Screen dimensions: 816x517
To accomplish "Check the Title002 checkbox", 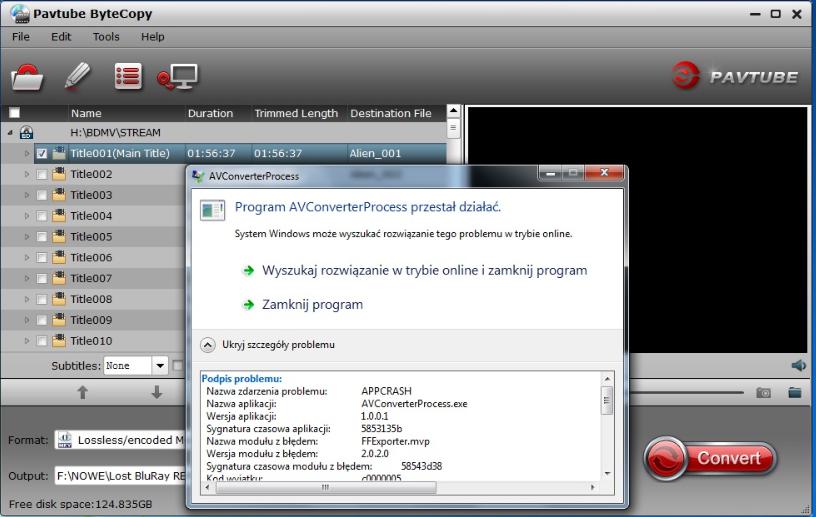I will (x=42, y=174).
